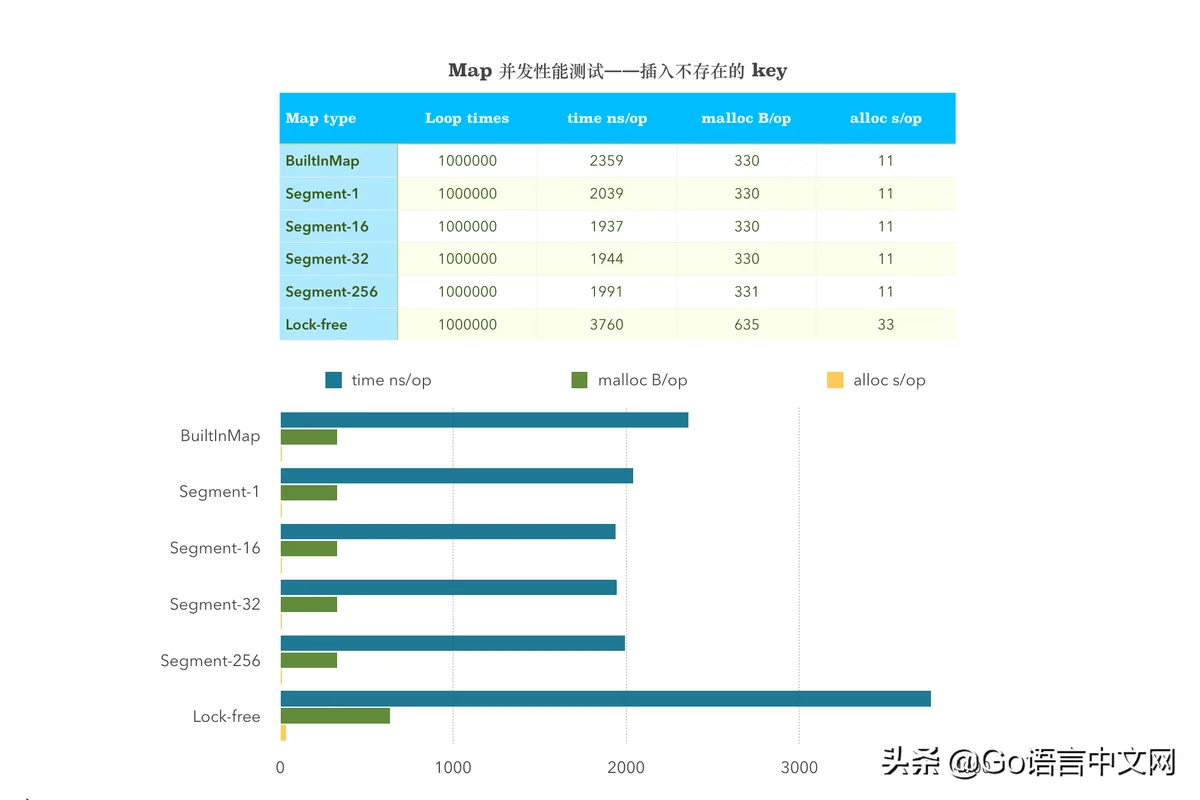This screenshot has height=800, width=1200.
Task: Click loop times "1000000" in BuiltInMap row
Action: pyautogui.click(x=467, y=161)
